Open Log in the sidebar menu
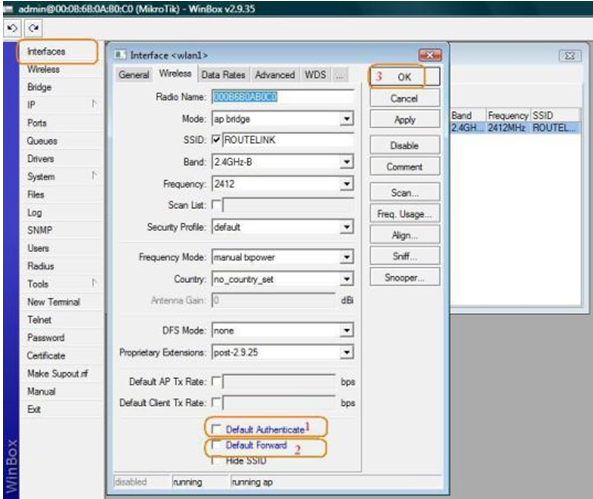593x499 pixels. pyautogui.click(x=34, y=212)
